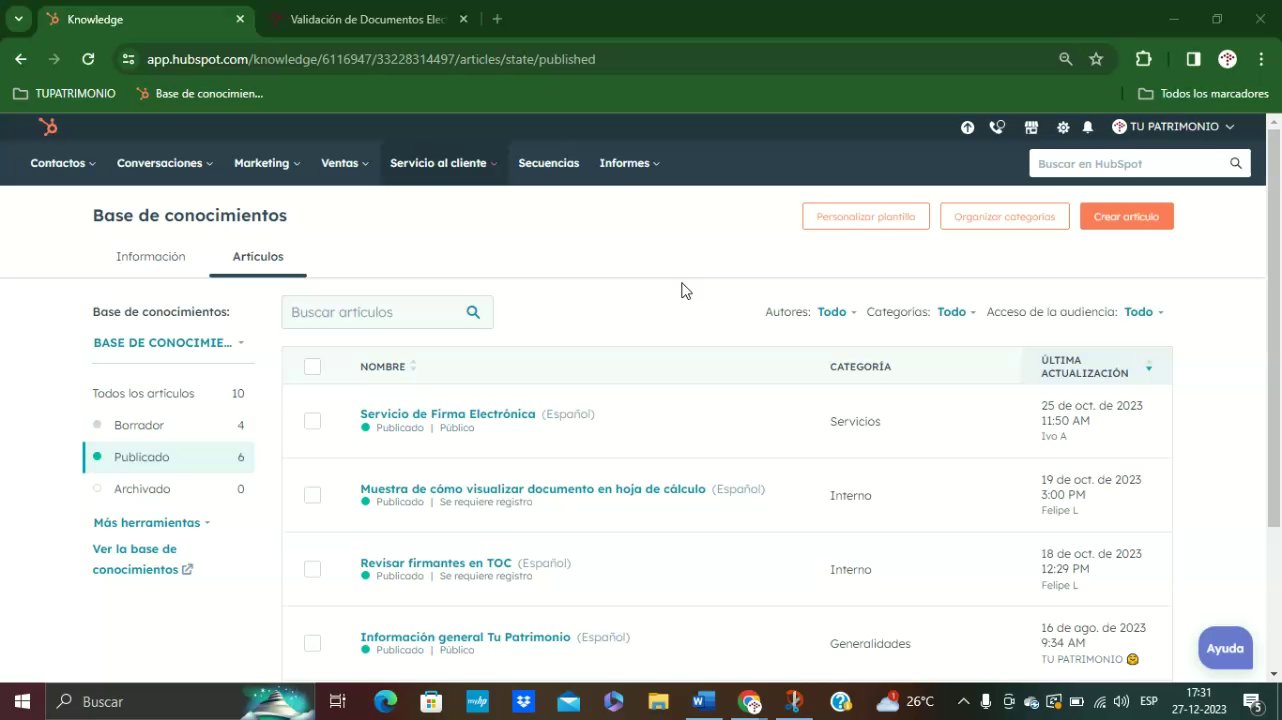Click Personalizar plantilla button
1282x720 pixels.
[866, 216]
